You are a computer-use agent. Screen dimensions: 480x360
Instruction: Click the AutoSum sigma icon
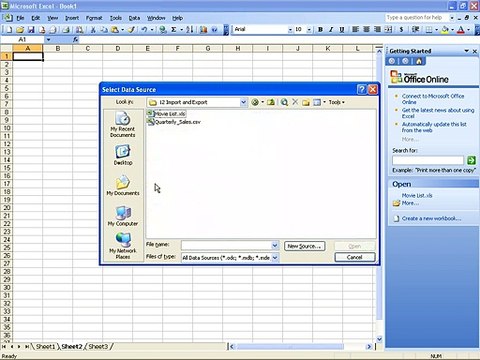174,30
